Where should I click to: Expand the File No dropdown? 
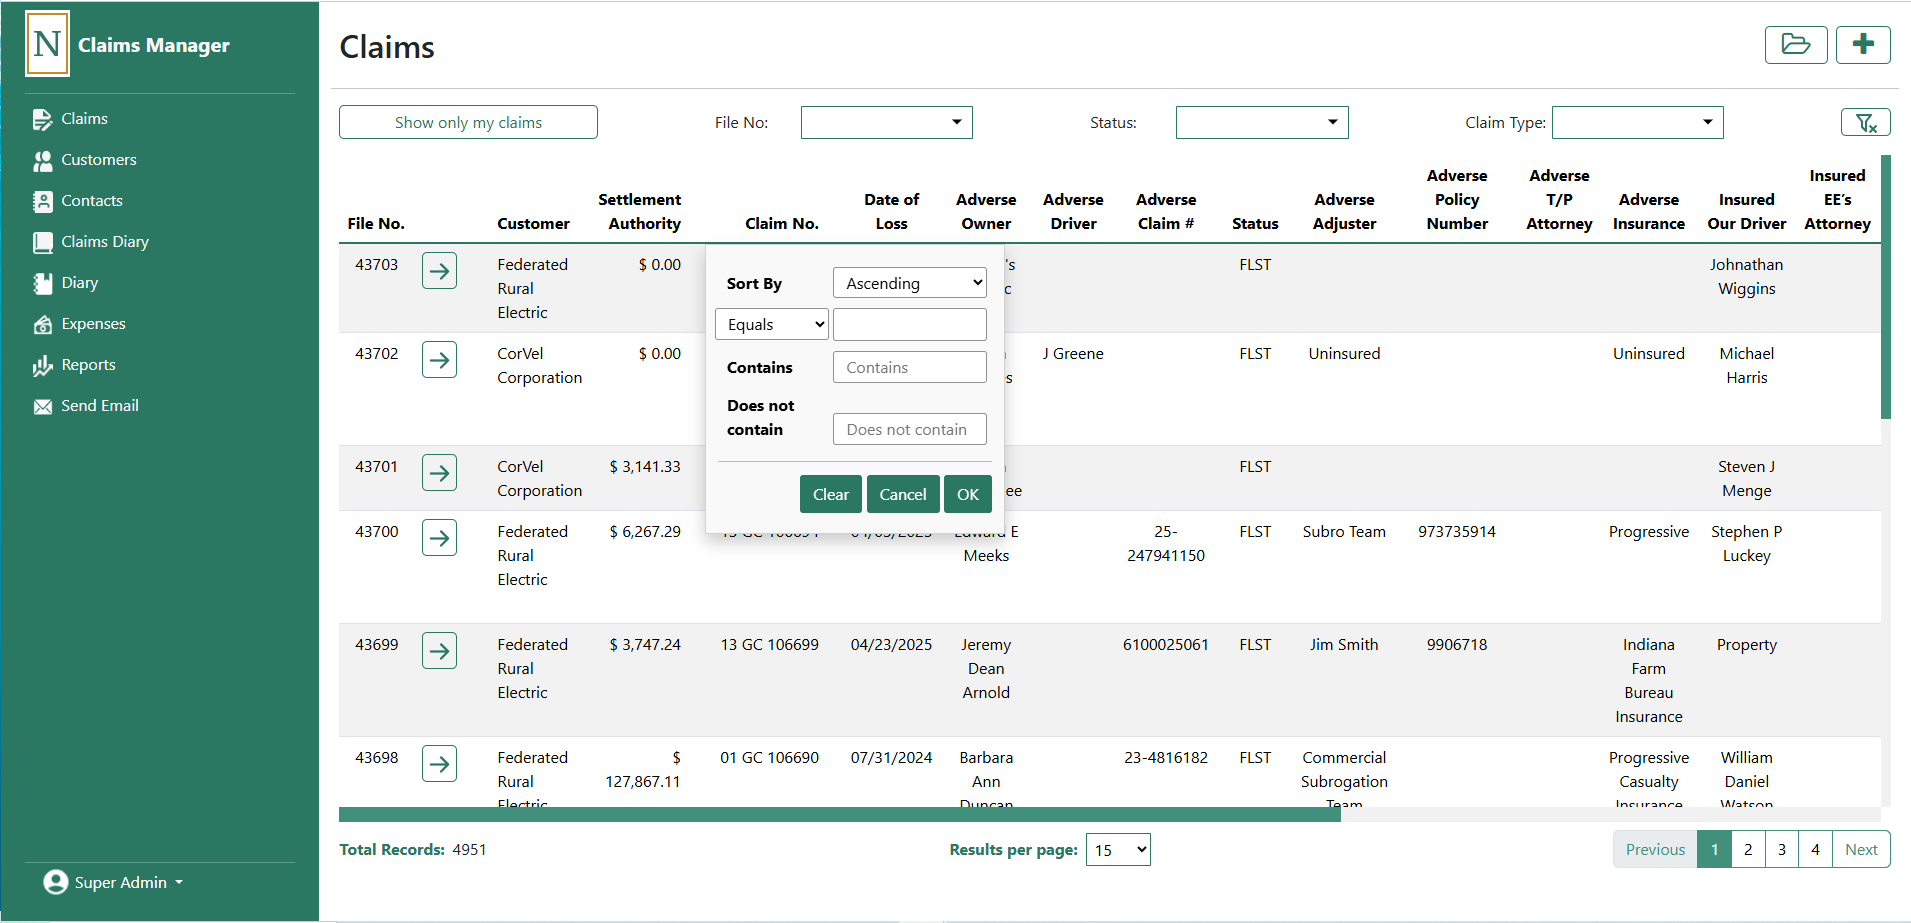click(886, 122)
